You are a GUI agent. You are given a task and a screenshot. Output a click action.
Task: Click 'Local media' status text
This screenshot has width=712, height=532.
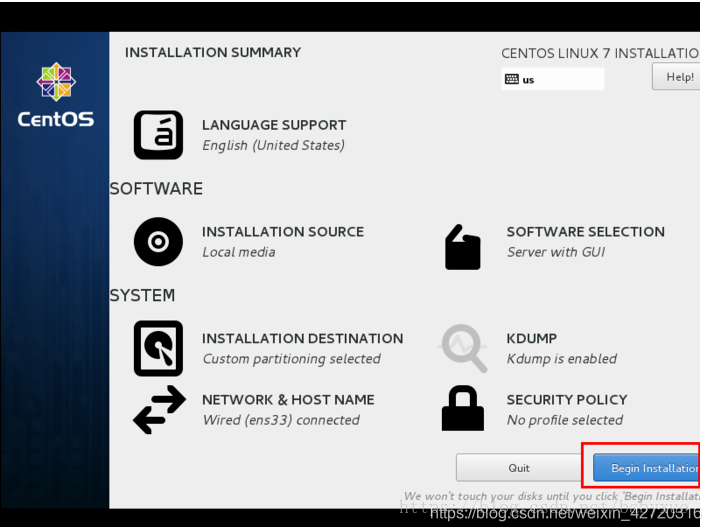[x=239, y=252]
